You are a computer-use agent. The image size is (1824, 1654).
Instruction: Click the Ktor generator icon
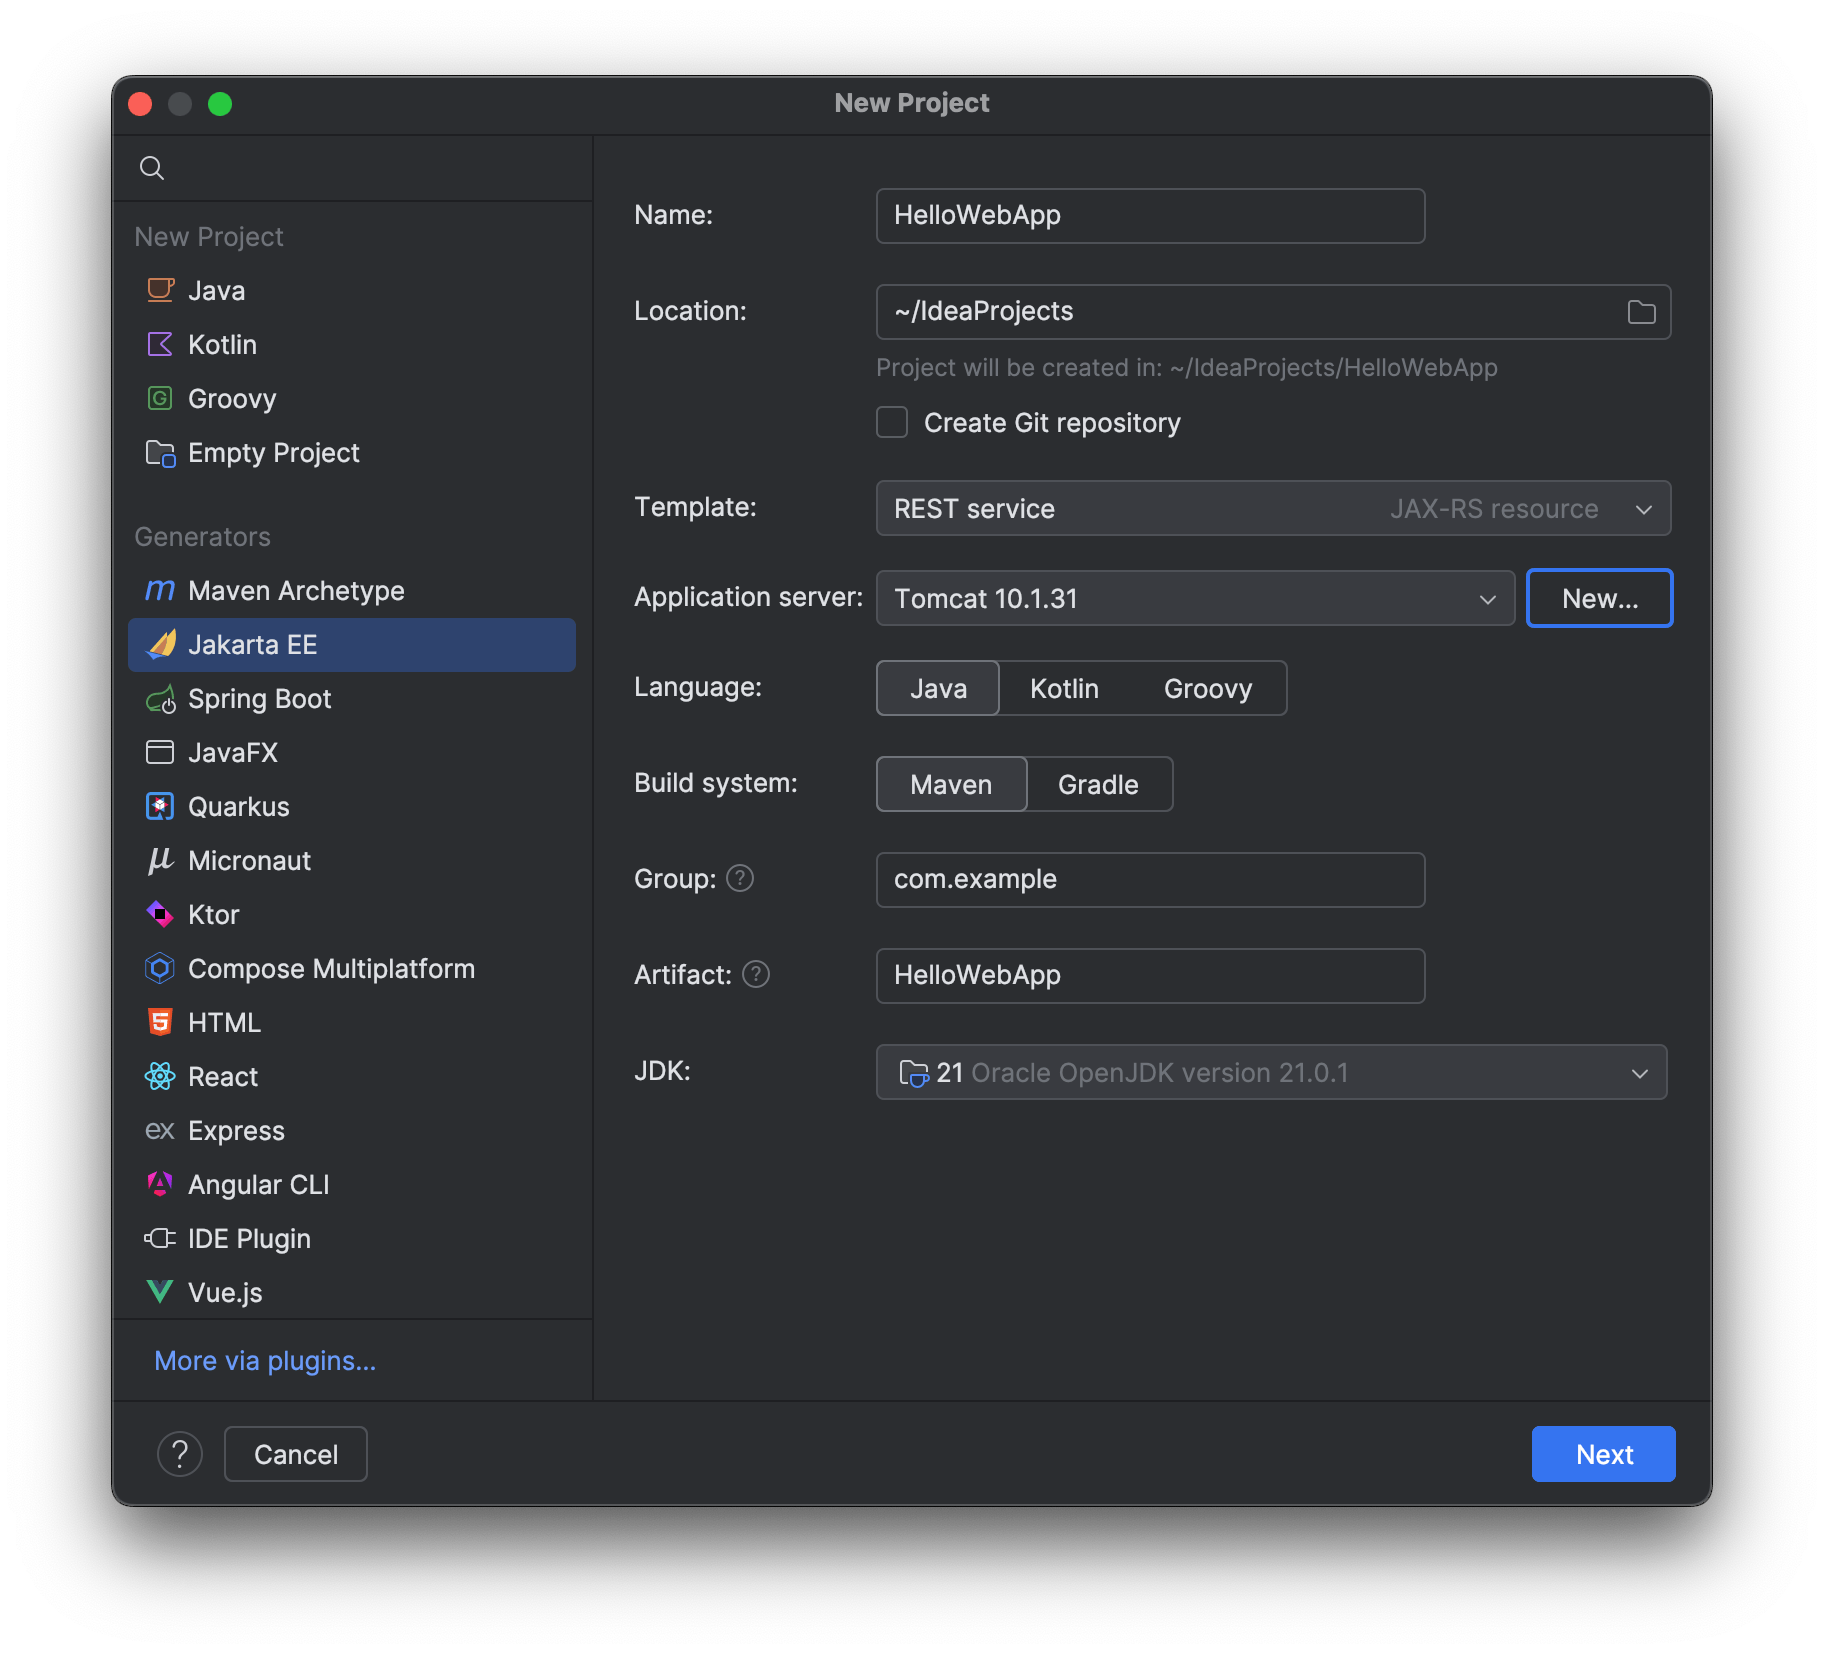(x=160, y=915)
